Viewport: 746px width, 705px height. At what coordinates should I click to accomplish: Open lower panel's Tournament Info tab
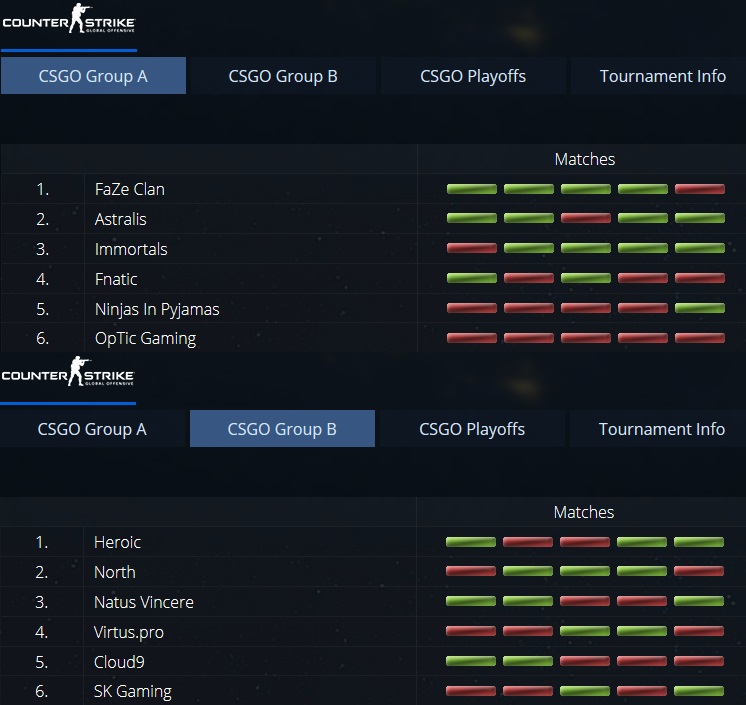pyautogui.click(x=661, y=429)
